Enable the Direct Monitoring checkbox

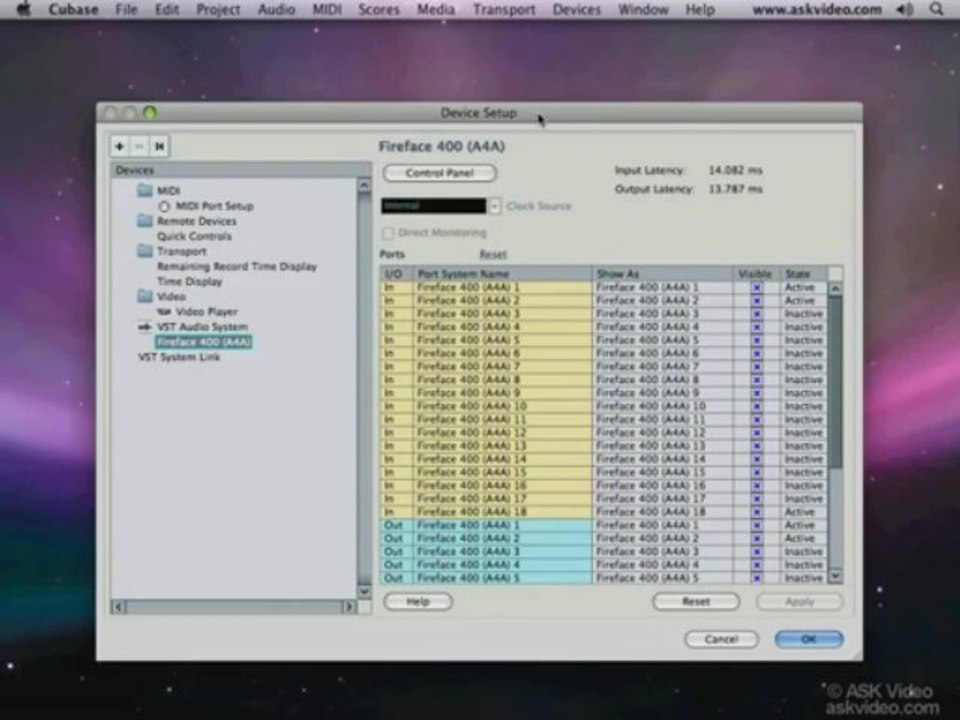(x=388, y=233)
